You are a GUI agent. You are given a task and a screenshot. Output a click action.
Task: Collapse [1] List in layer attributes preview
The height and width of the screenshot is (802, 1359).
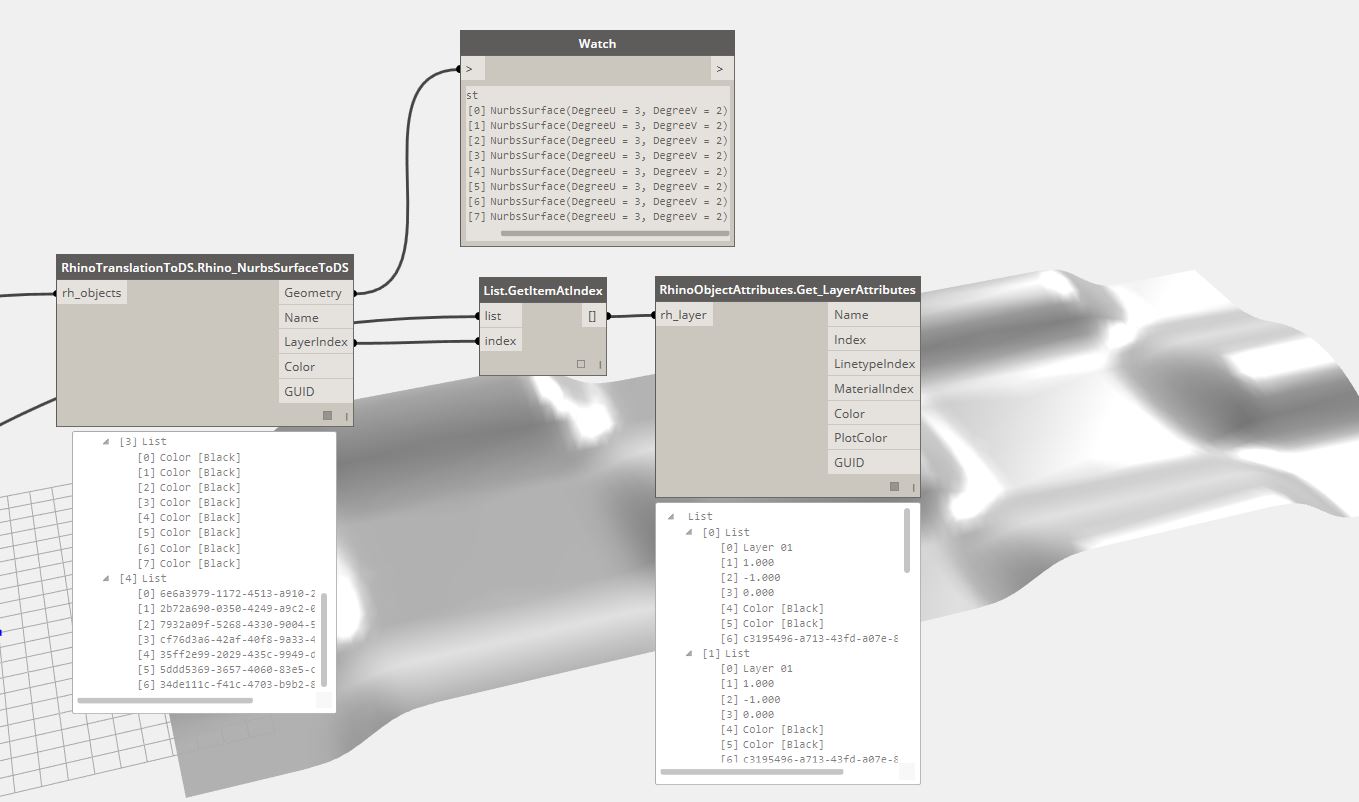[689, 653]
